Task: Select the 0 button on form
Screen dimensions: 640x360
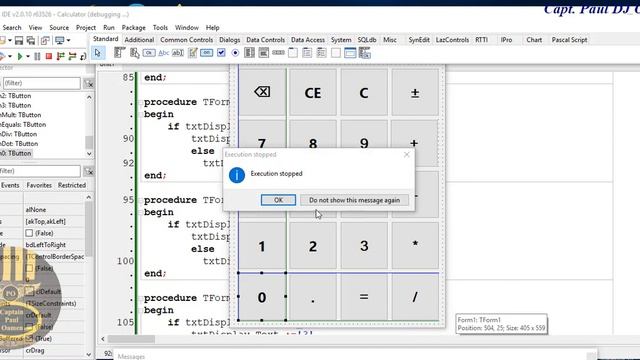Action: [x=262, y=297]
